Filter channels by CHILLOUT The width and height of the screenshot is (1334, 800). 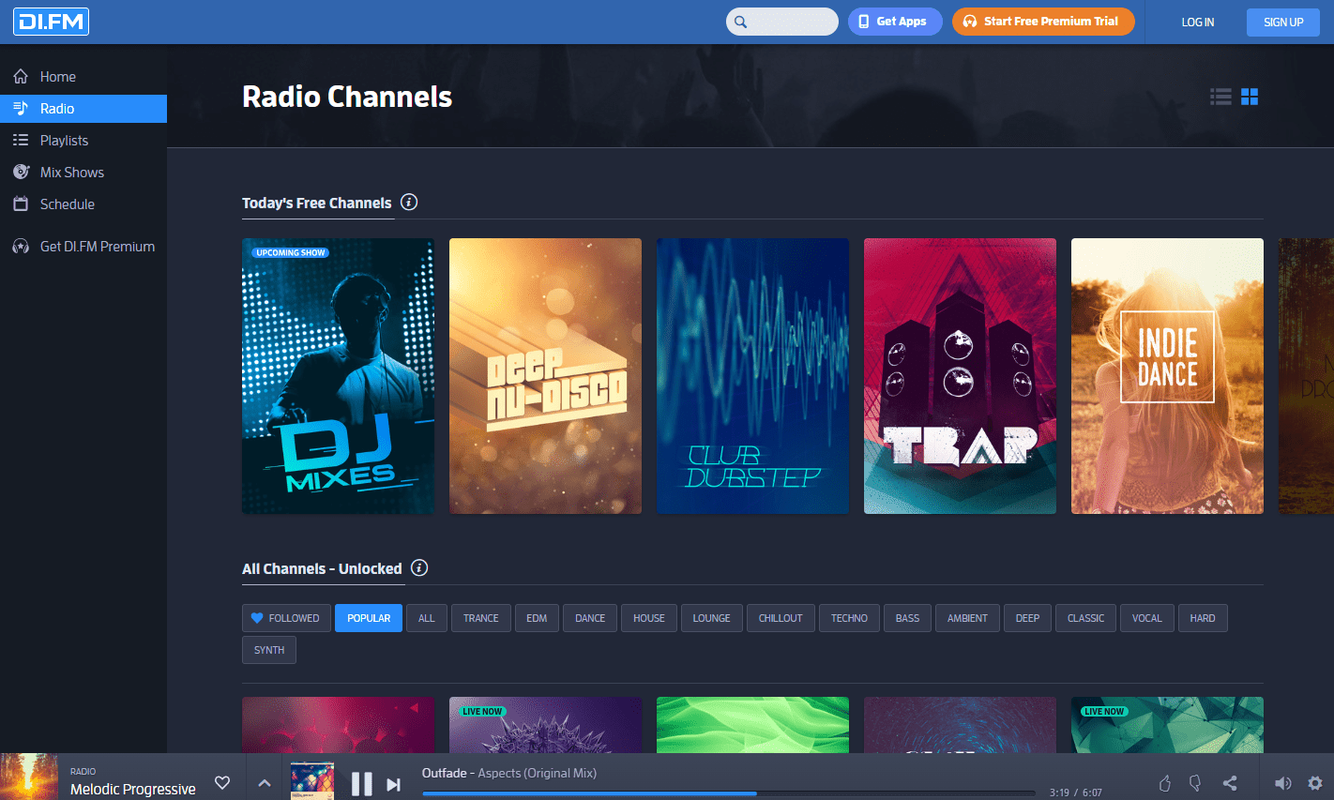point(781,618)
